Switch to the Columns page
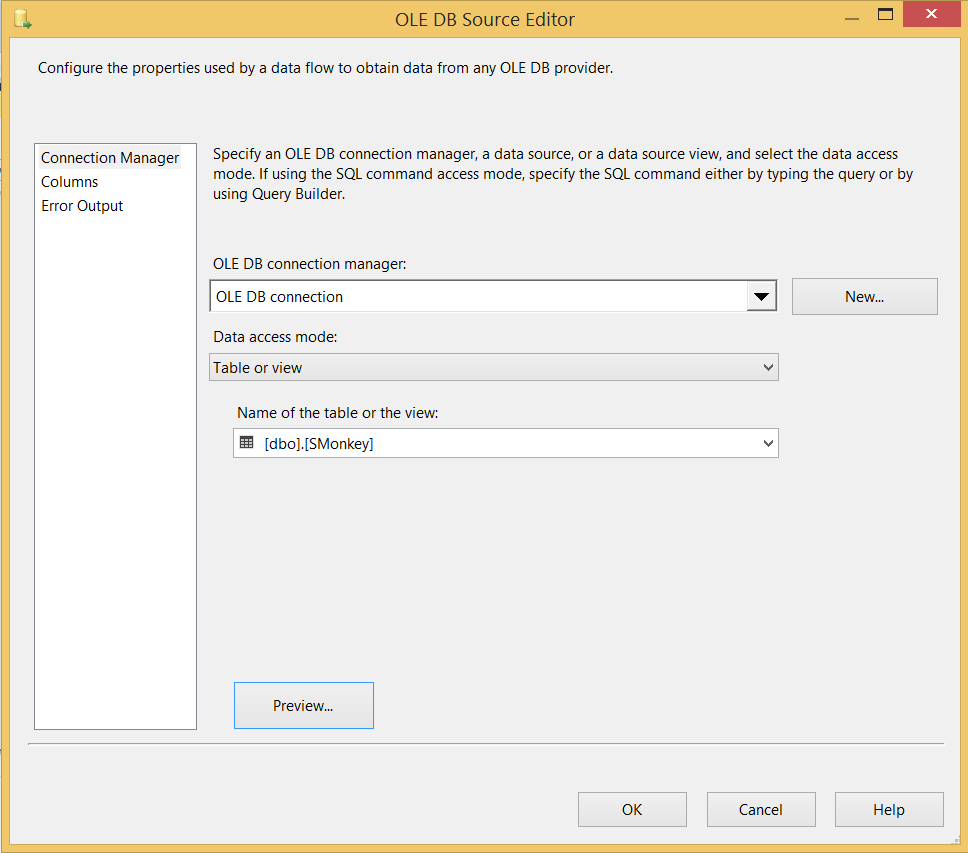The width and height of the screenshot is (968, 853). [70, 182]
